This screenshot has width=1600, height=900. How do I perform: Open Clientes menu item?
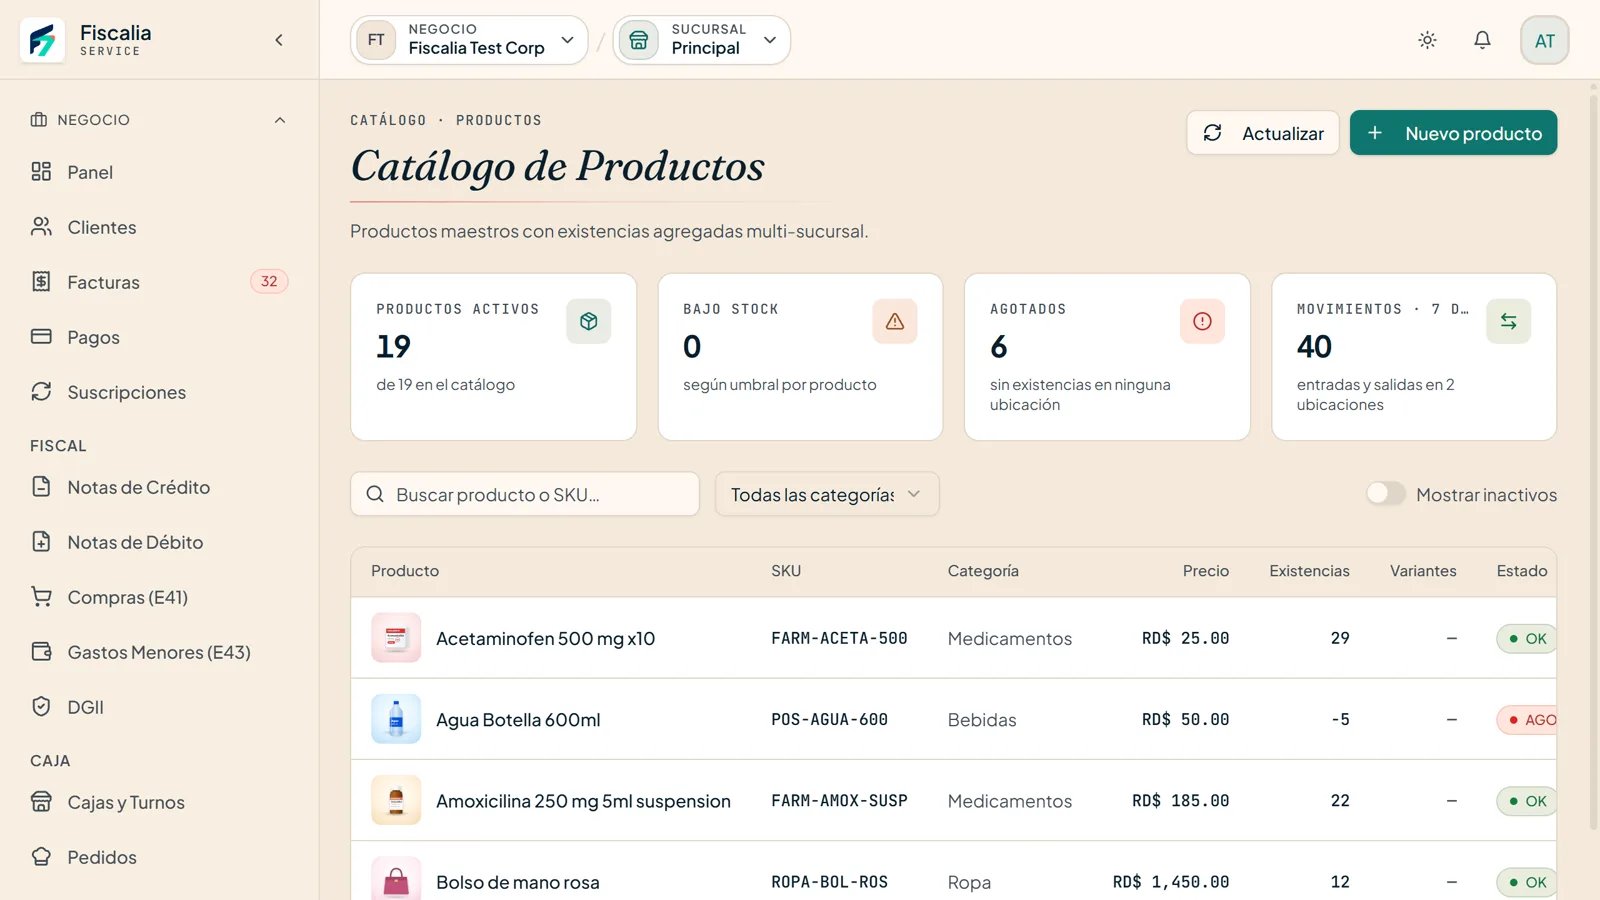[160, 227]
